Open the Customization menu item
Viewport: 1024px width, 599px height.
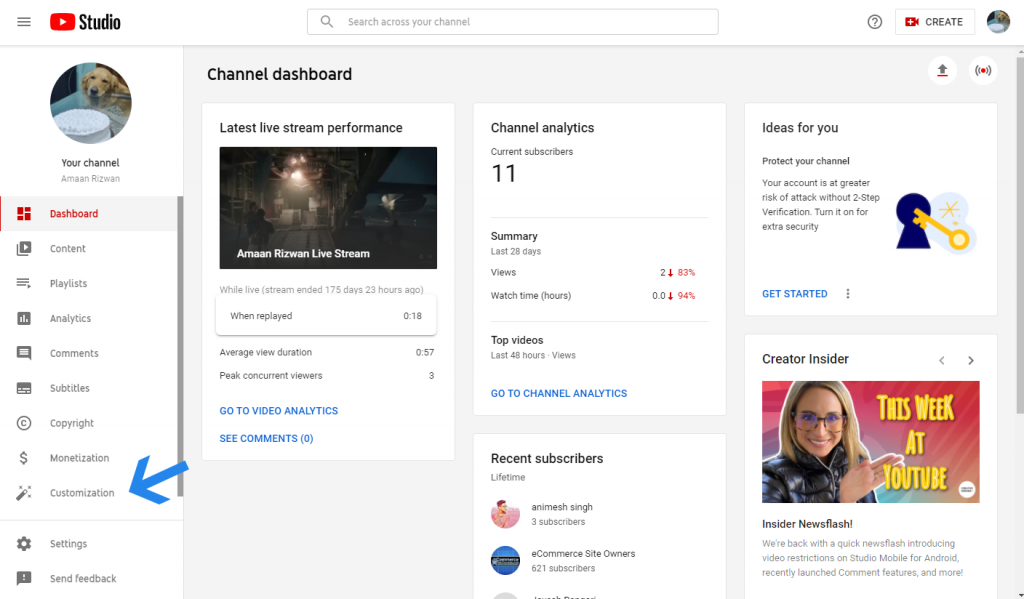click(89, 493)
